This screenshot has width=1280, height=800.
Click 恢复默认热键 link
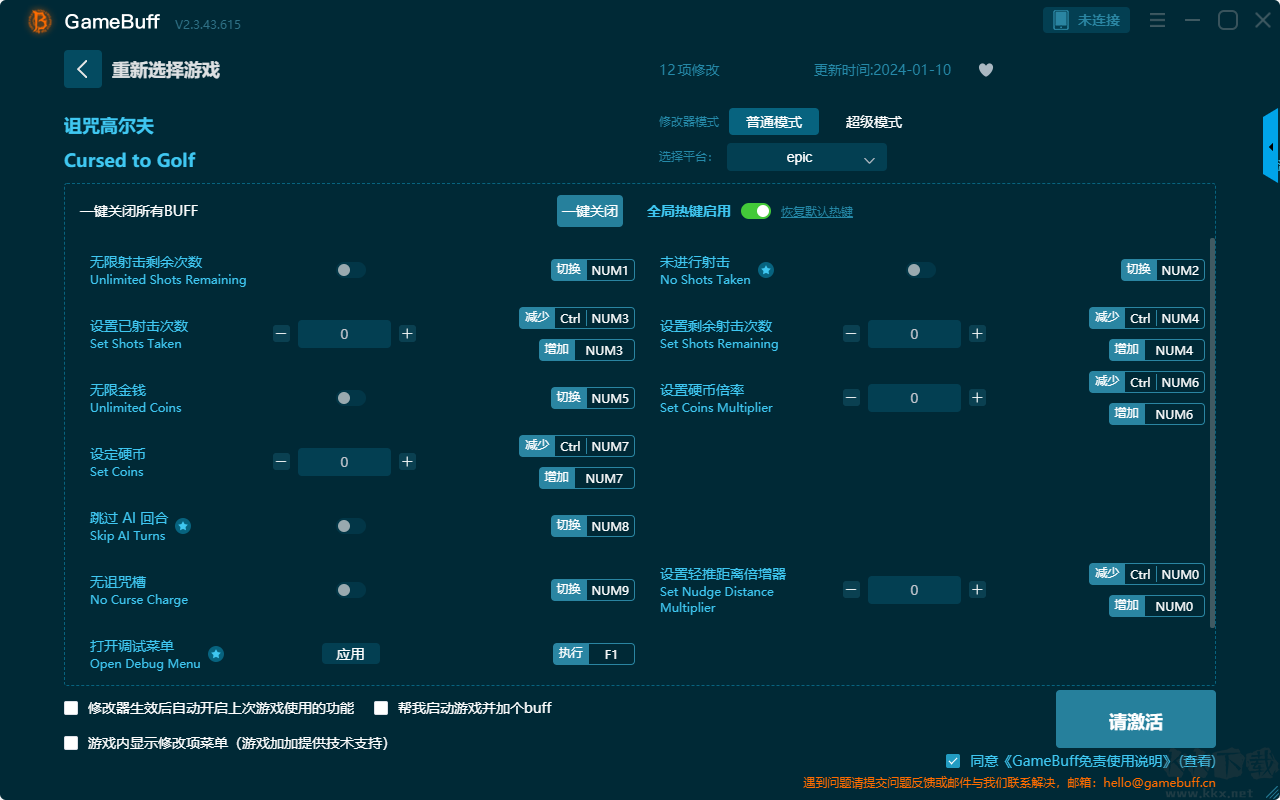point(817,212)
